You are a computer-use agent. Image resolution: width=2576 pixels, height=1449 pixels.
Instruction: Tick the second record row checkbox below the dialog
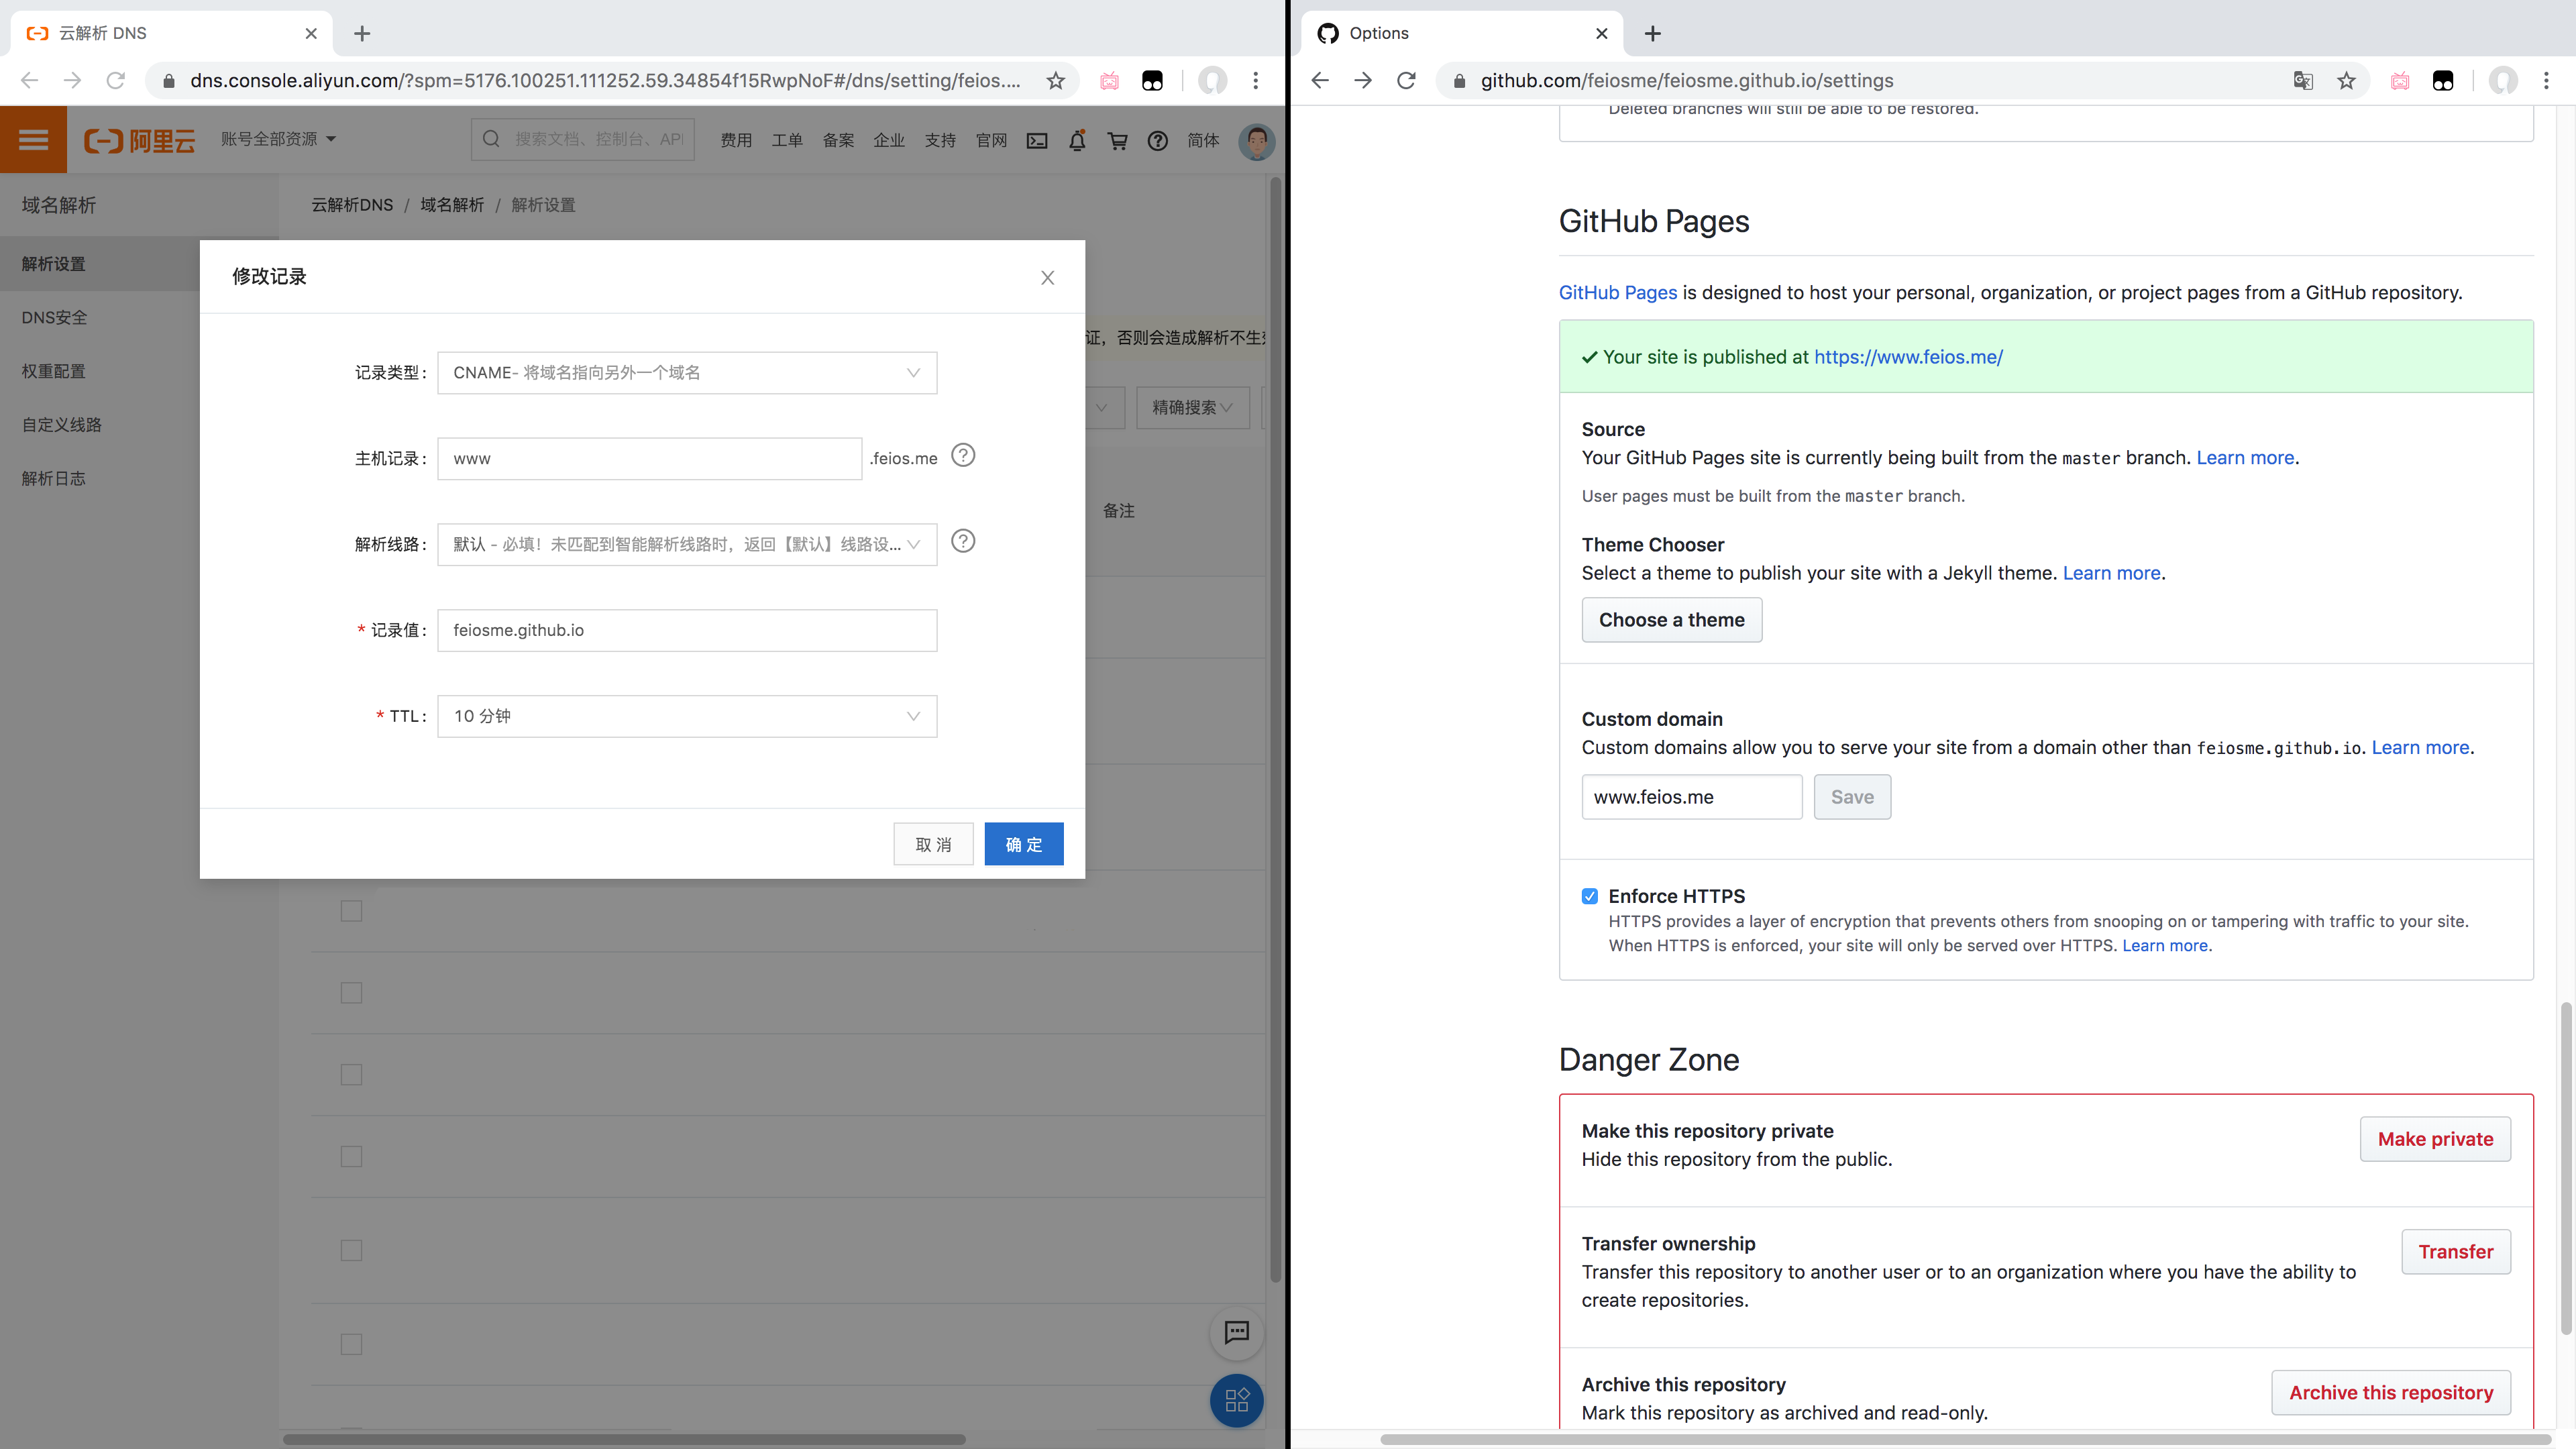click(351, 993)
